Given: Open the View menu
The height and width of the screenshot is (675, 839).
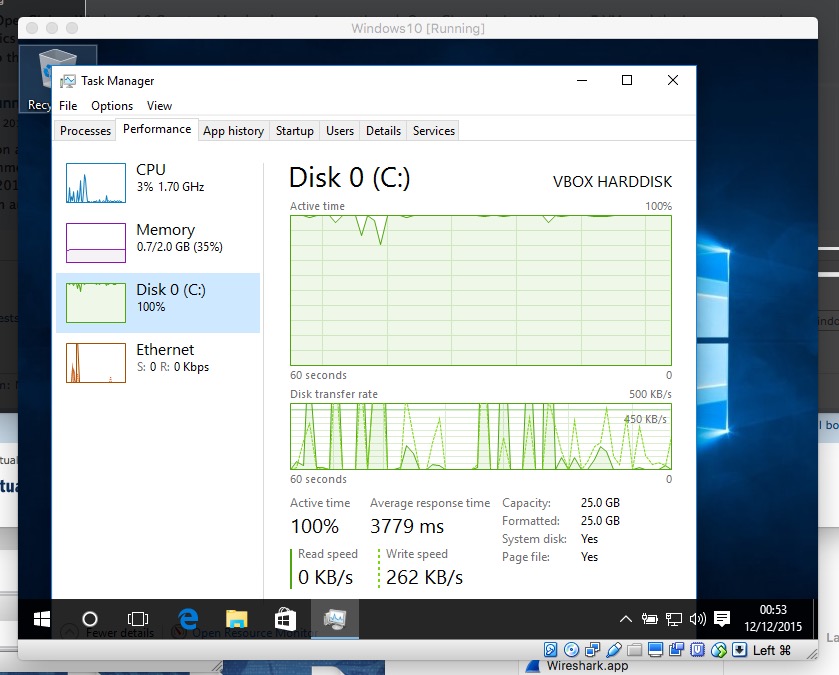Looking at the screenshot, I should coord(159,106).
